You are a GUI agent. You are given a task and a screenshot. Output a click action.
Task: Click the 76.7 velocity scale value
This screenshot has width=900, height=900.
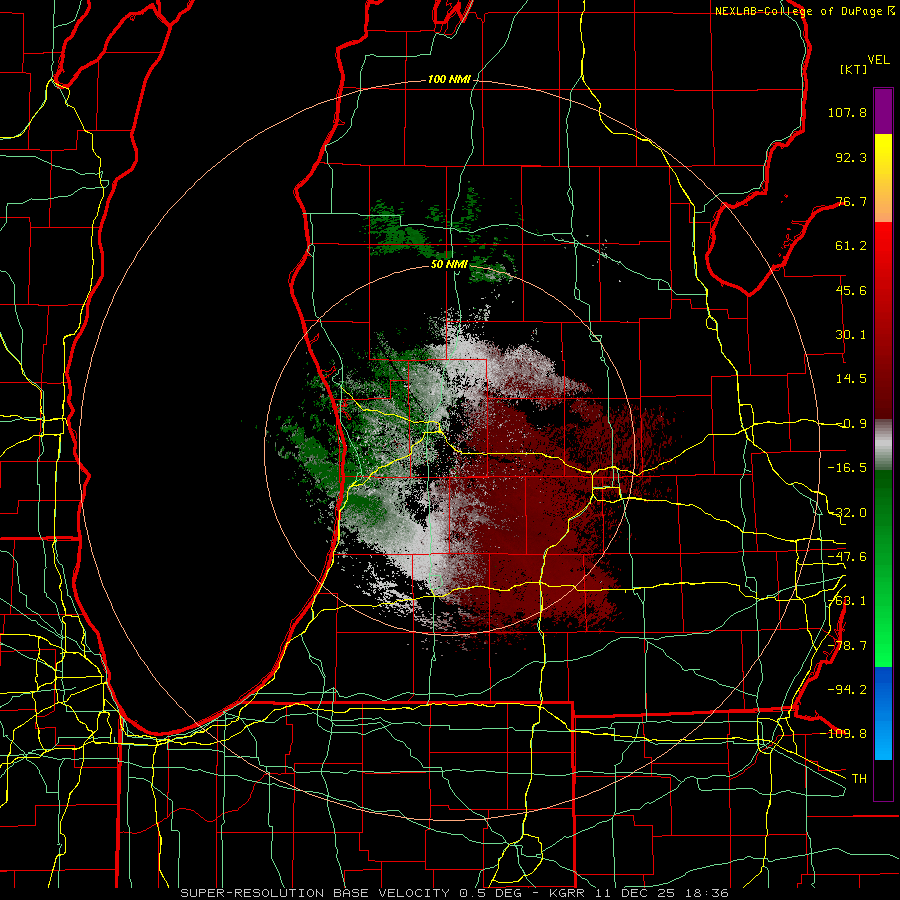(851, 201)
